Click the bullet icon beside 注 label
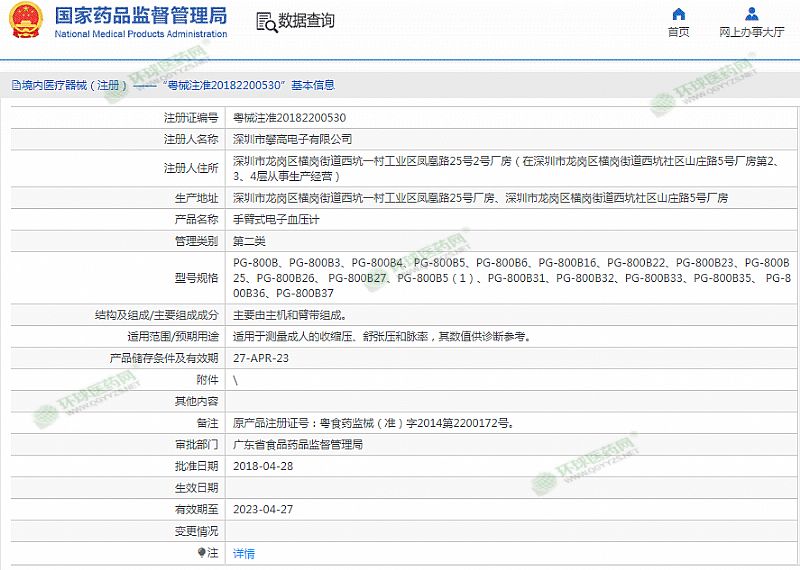800x570 pixels. click(x=201, y=552)
